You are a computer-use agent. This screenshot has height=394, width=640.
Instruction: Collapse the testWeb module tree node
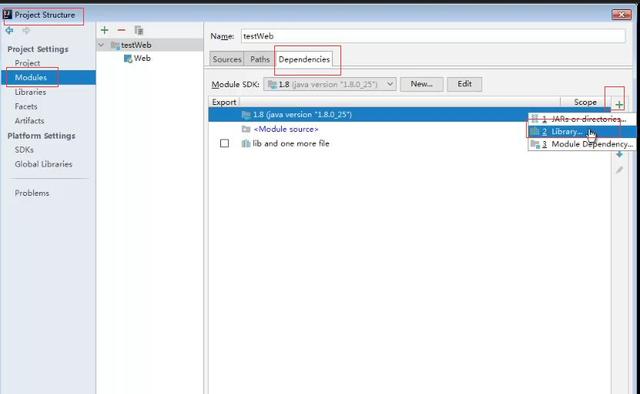pos(101,45)
